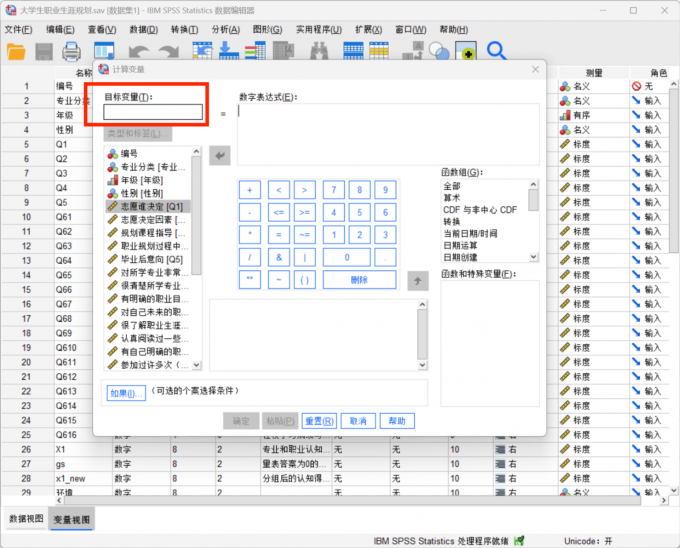
Task: Click the Go to case toolbar icon
Action: [202, 51]
